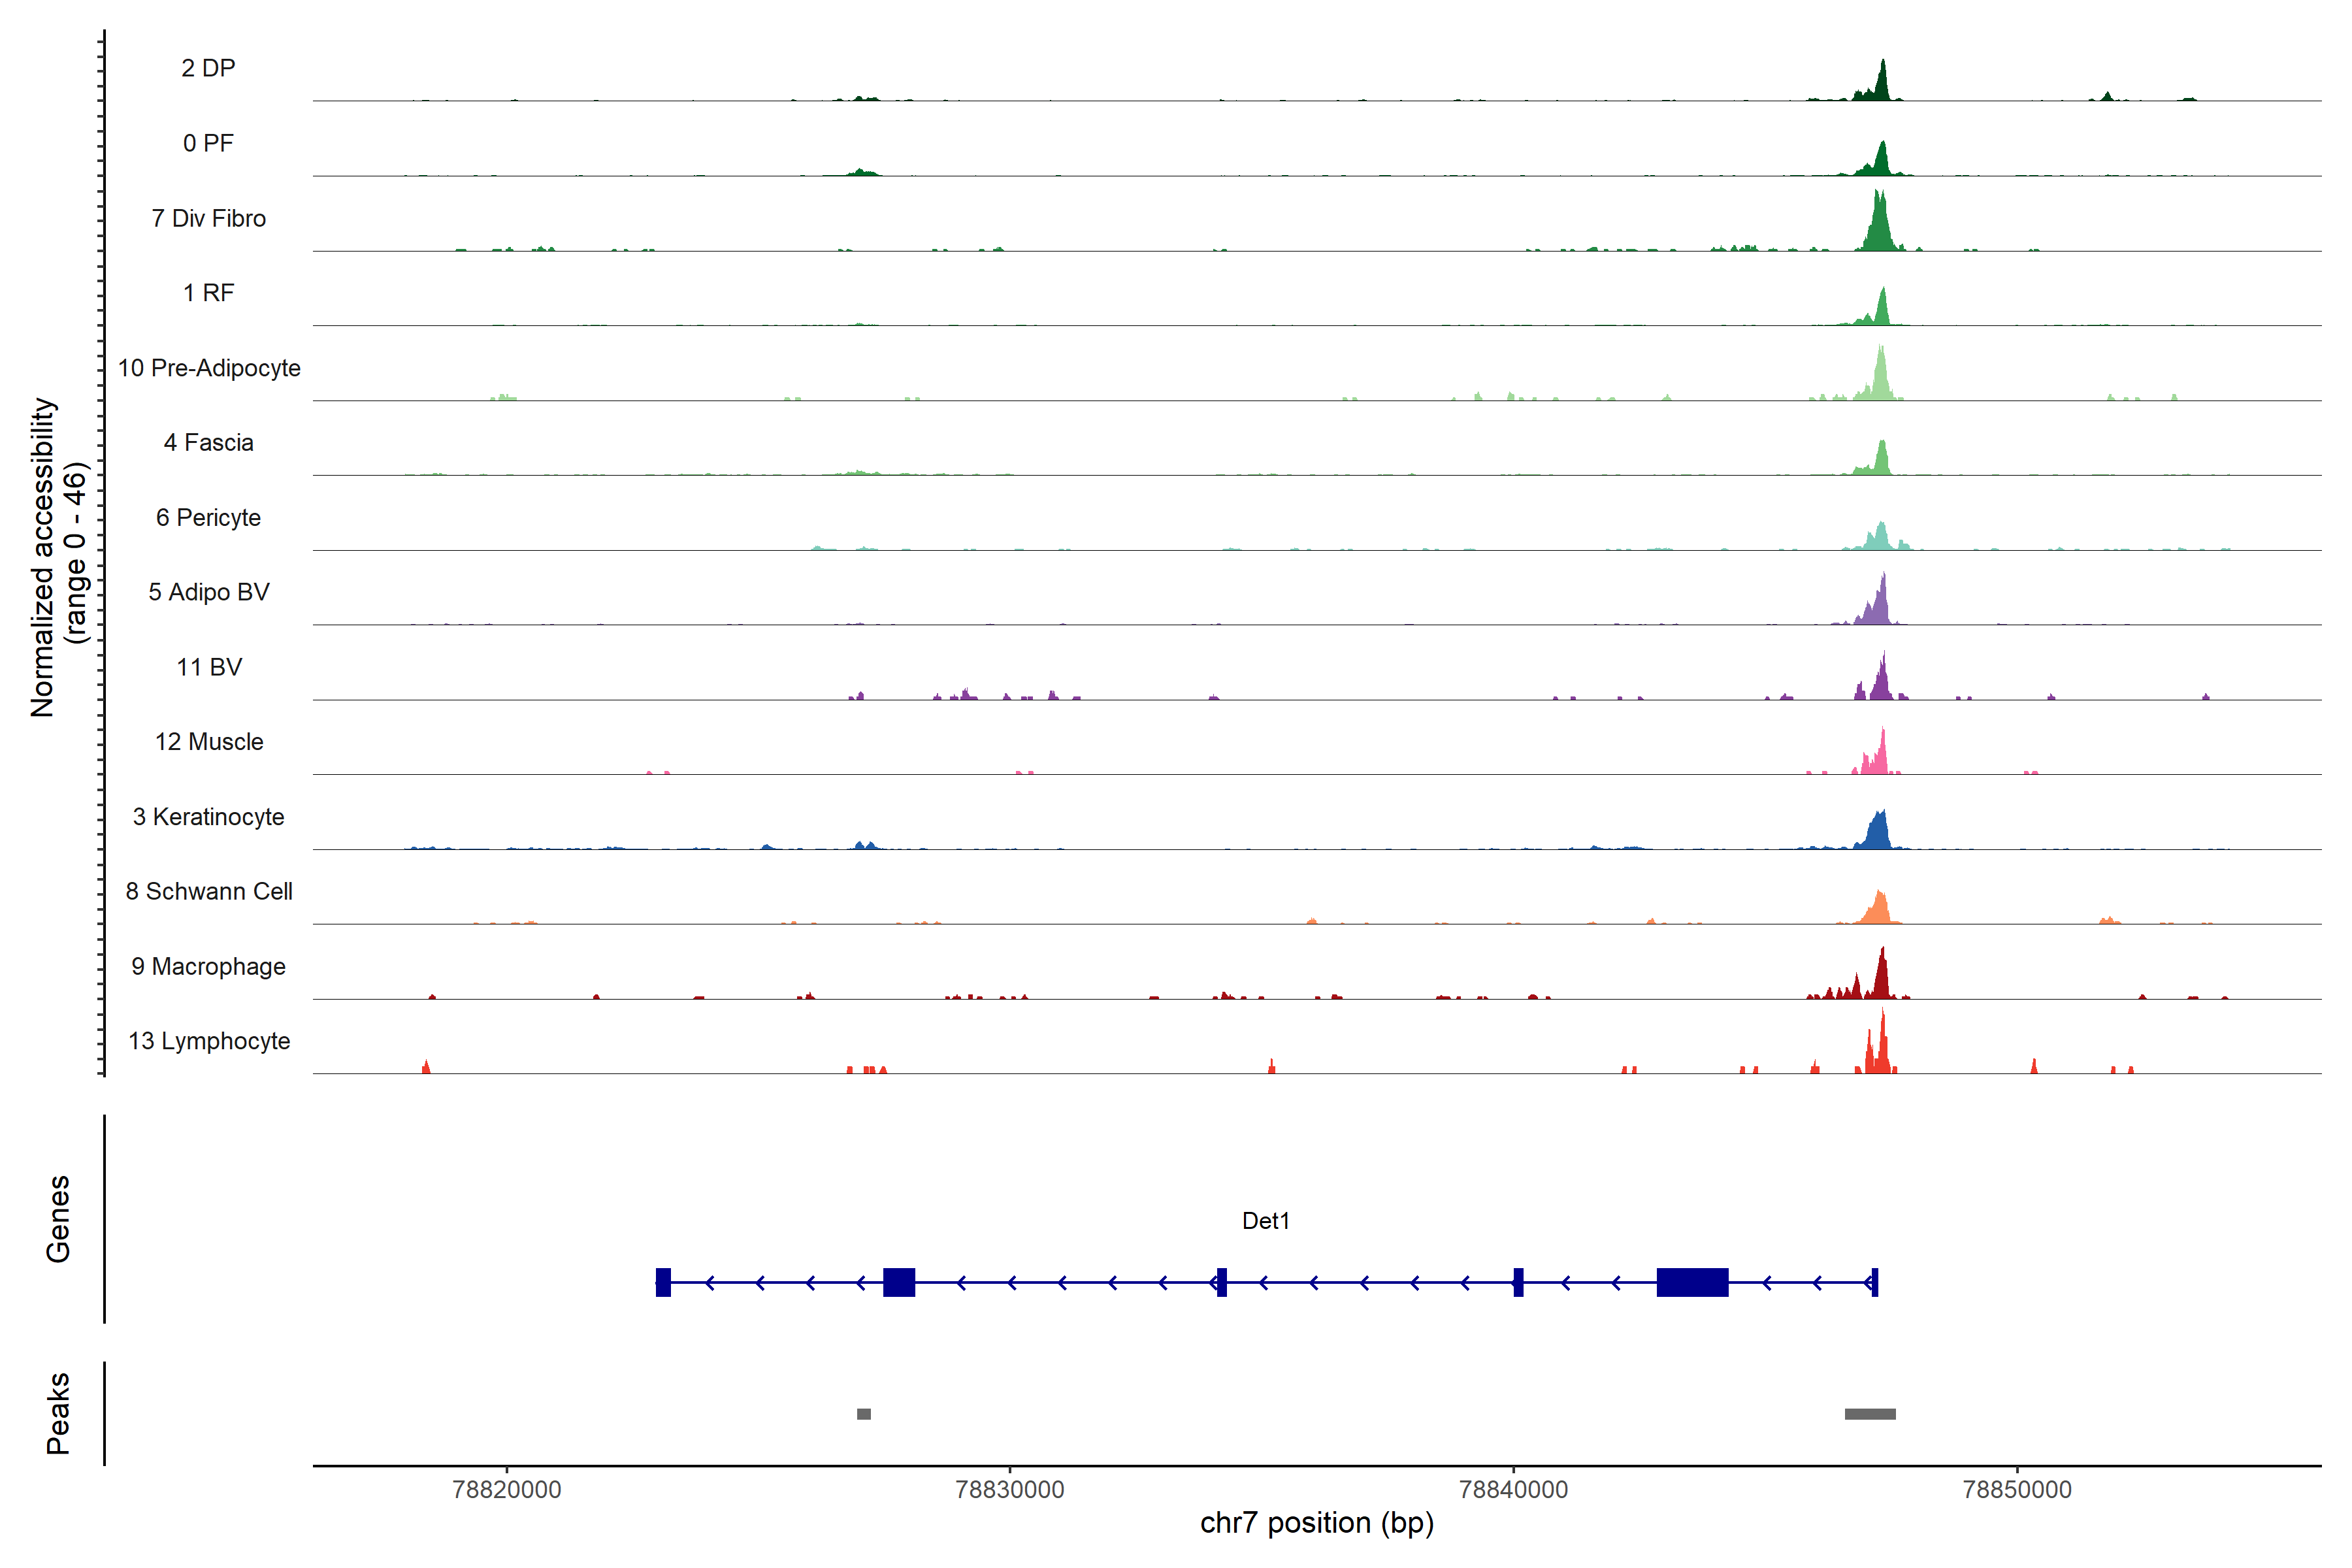Click the 3 Keratinocyte track label
The height and width of the screenshot is (1568, 2352).
click(208, 817)
